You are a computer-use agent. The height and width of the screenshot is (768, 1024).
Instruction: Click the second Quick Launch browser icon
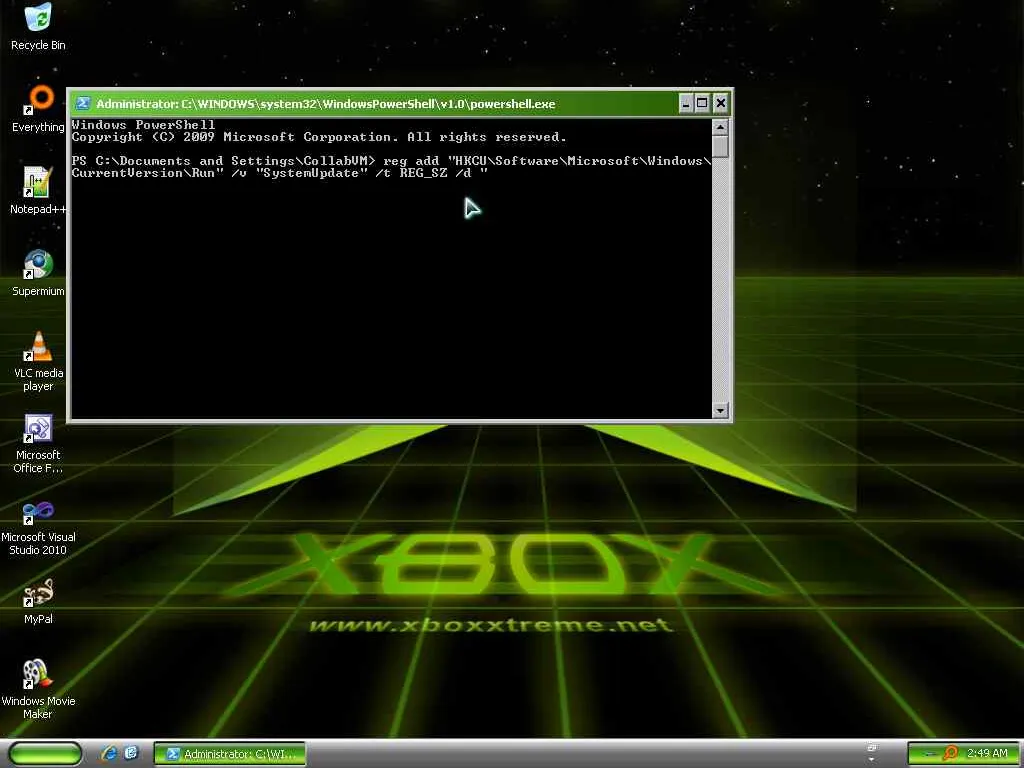(x=131, y=753)
